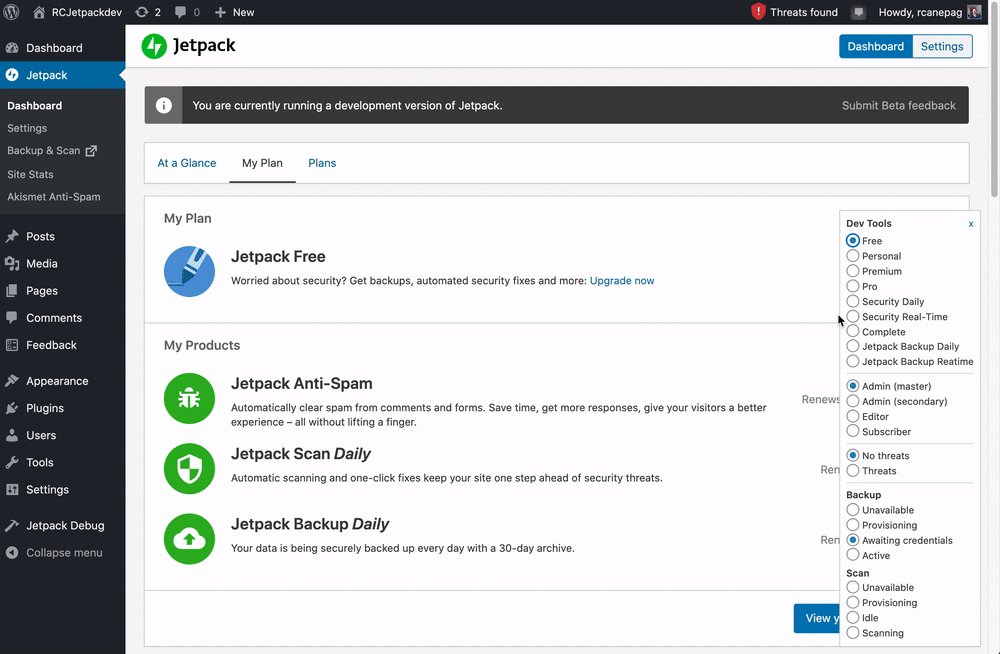The width and height of the screenshot is (1000, 654).
Task: Select the Premium plan radio button
Action: pyautogui.click(x=853, y=271)
